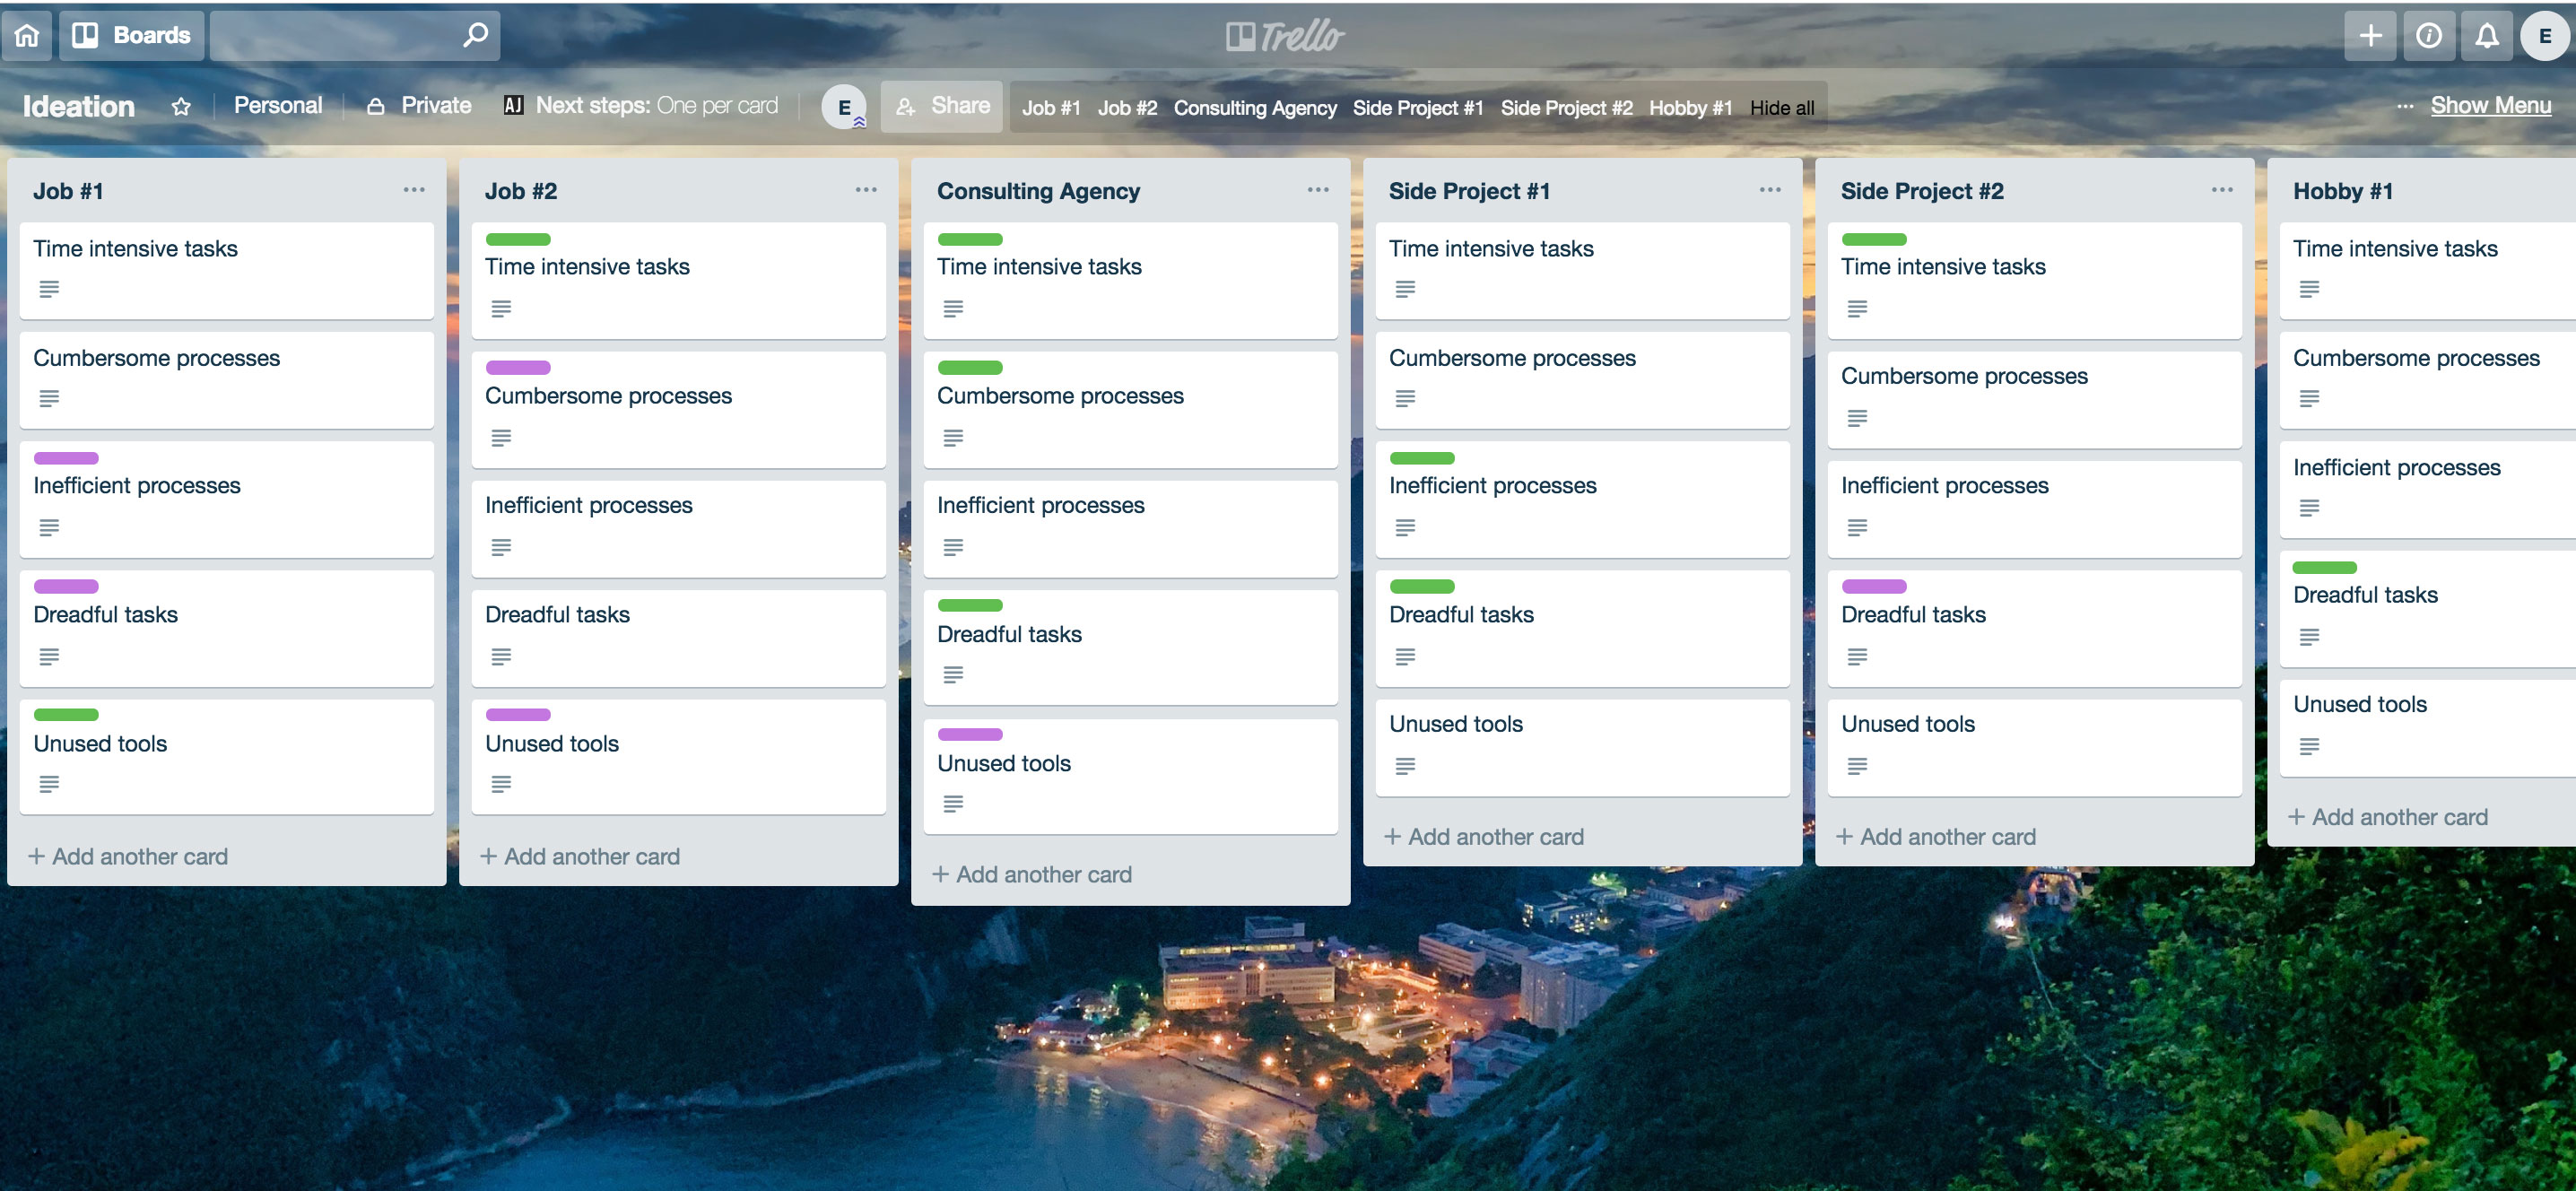Image resolution: width=2576 pixels, height=1191 pixels.
Task: Toggle Job #1 list filter tab
Action: (x=1051, y=107)
